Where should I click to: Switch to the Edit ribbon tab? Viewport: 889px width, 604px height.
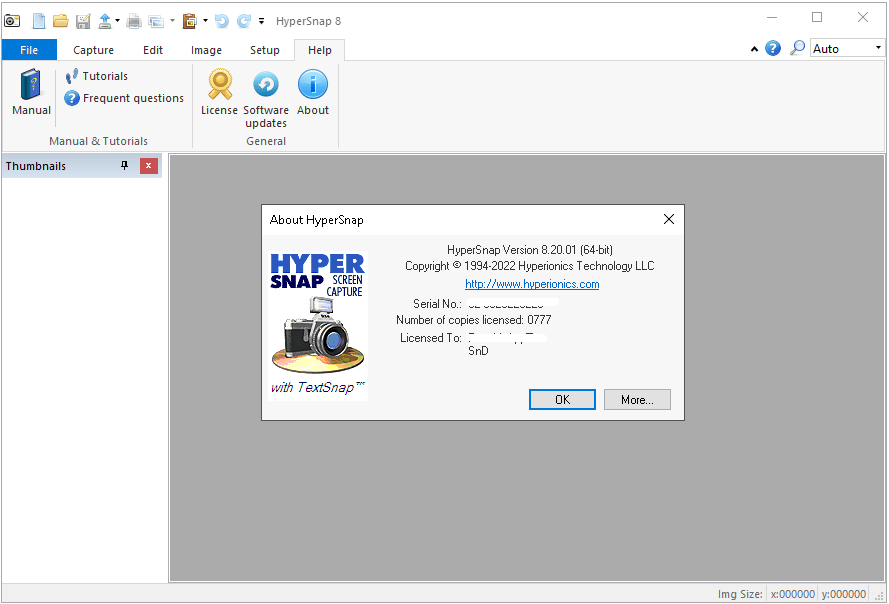click(153, 50)
